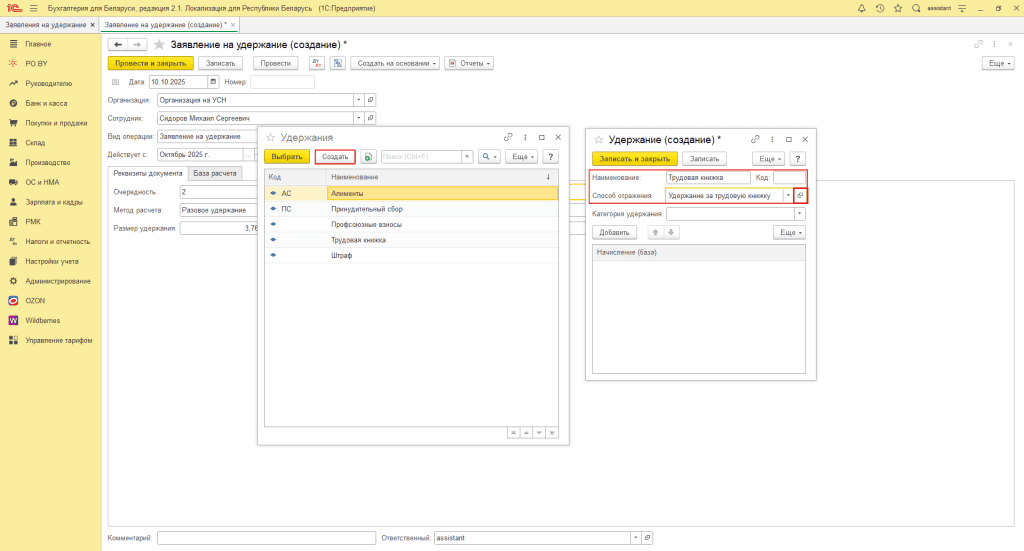This screenshot has height=551, width=1024.
Task: Click into the Комментарий input field
Action: point(265,538)
